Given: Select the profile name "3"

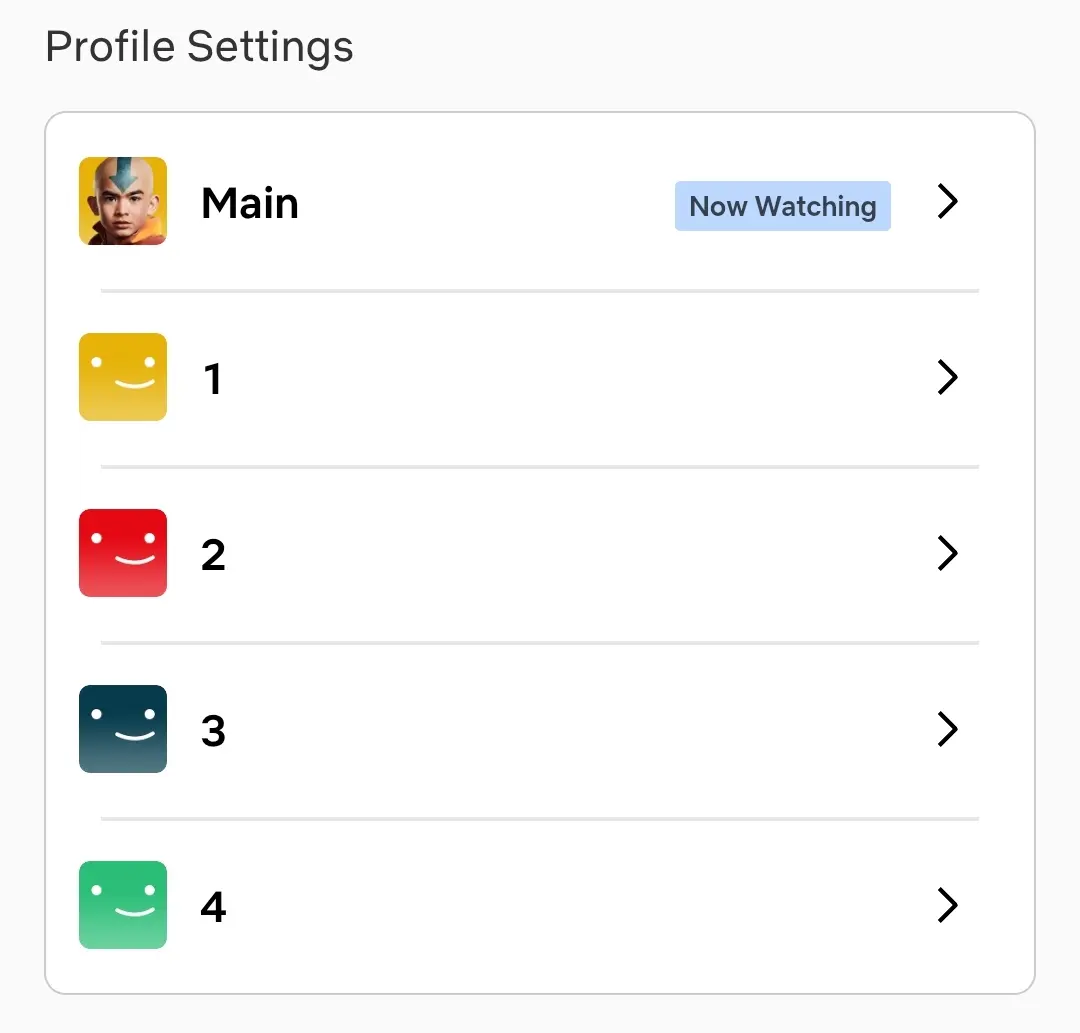Looking at the screenshot, I should coord(213,731).
